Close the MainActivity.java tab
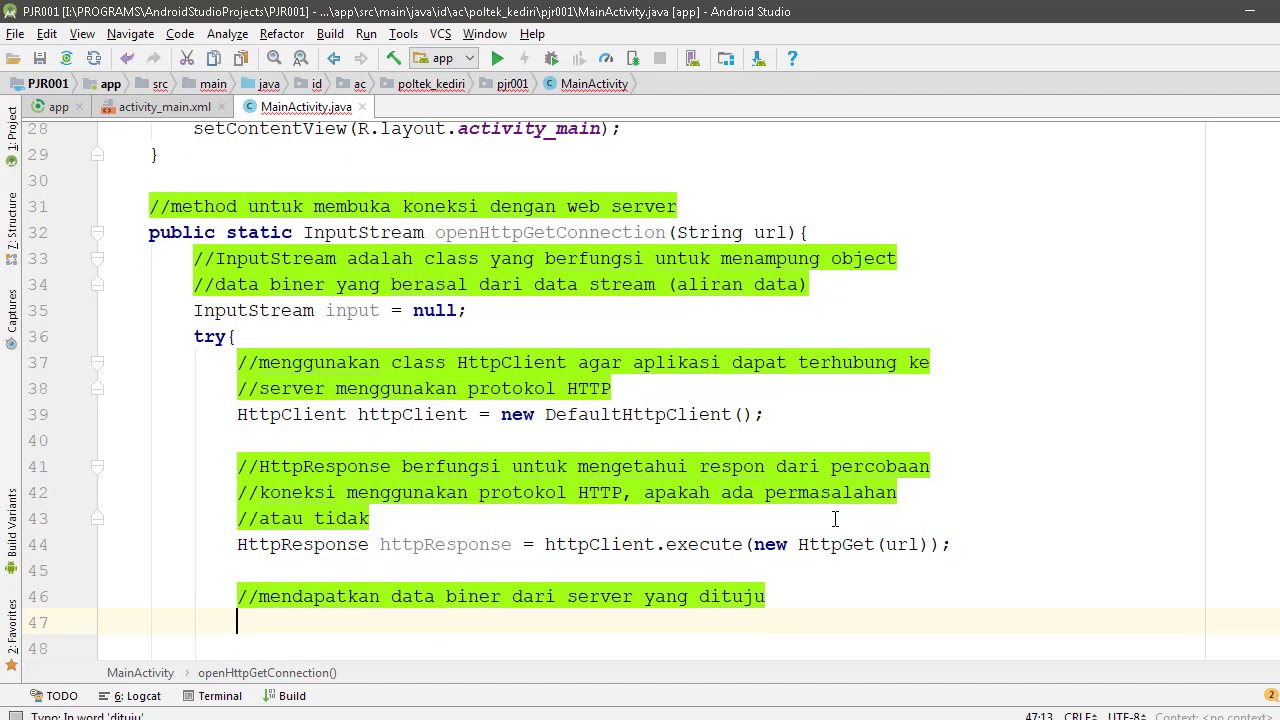1280x720 pixels. coord(362,107)
